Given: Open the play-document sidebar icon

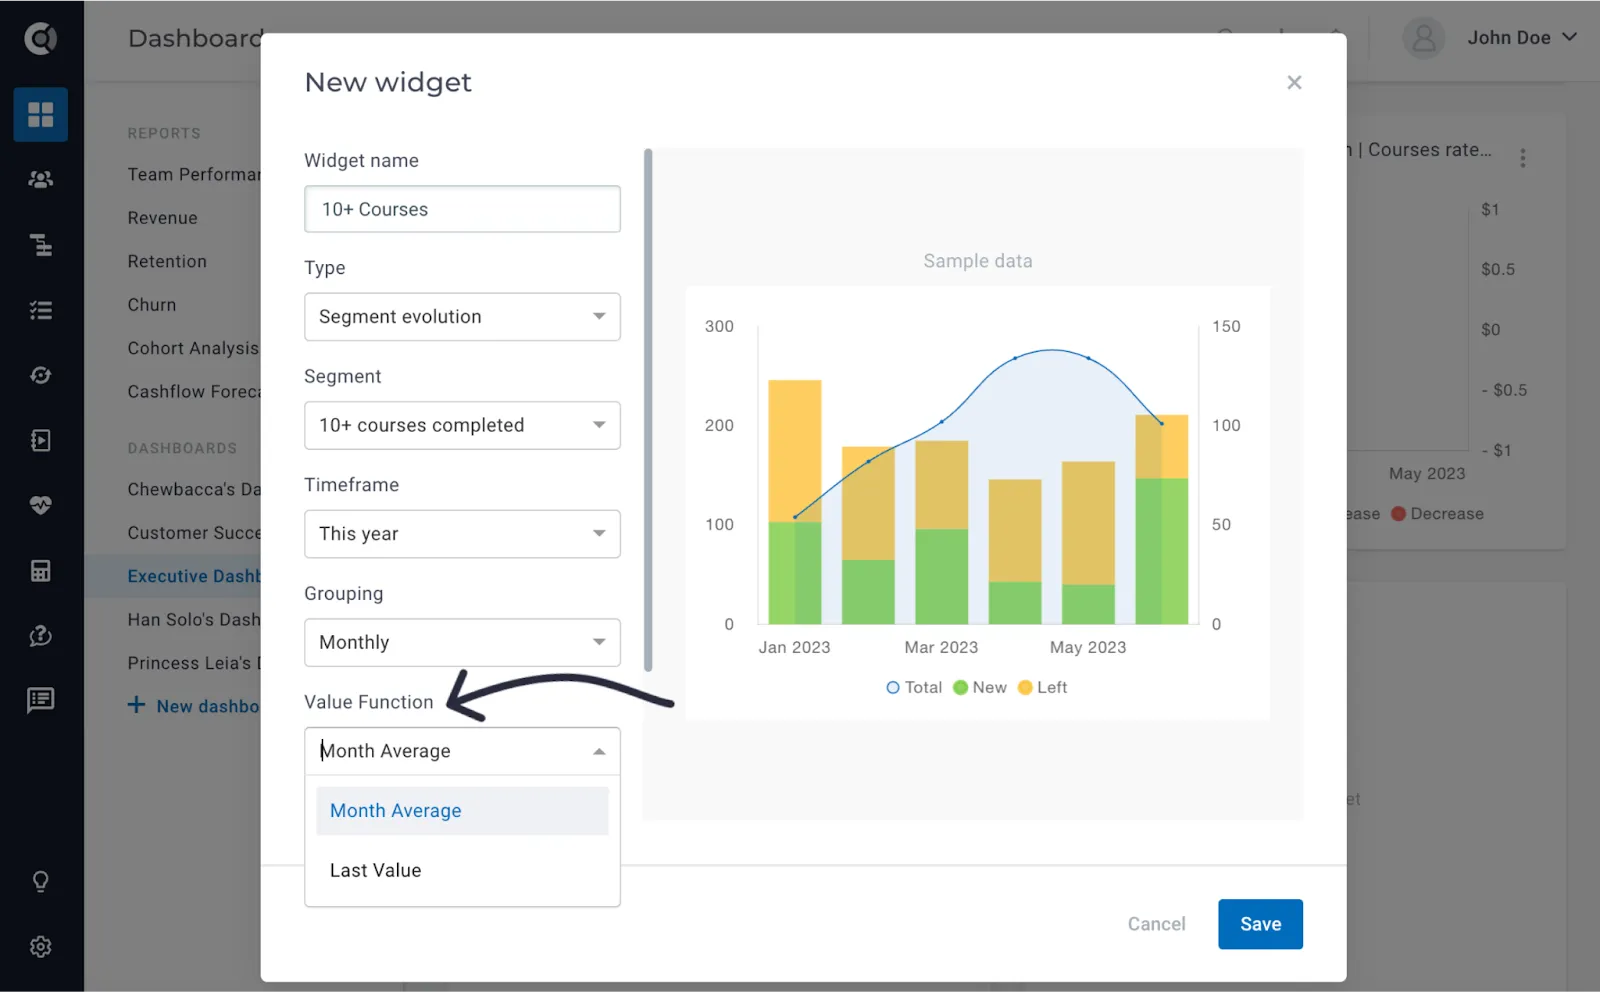Looking at the screenshot, I should tap(41, 440).
